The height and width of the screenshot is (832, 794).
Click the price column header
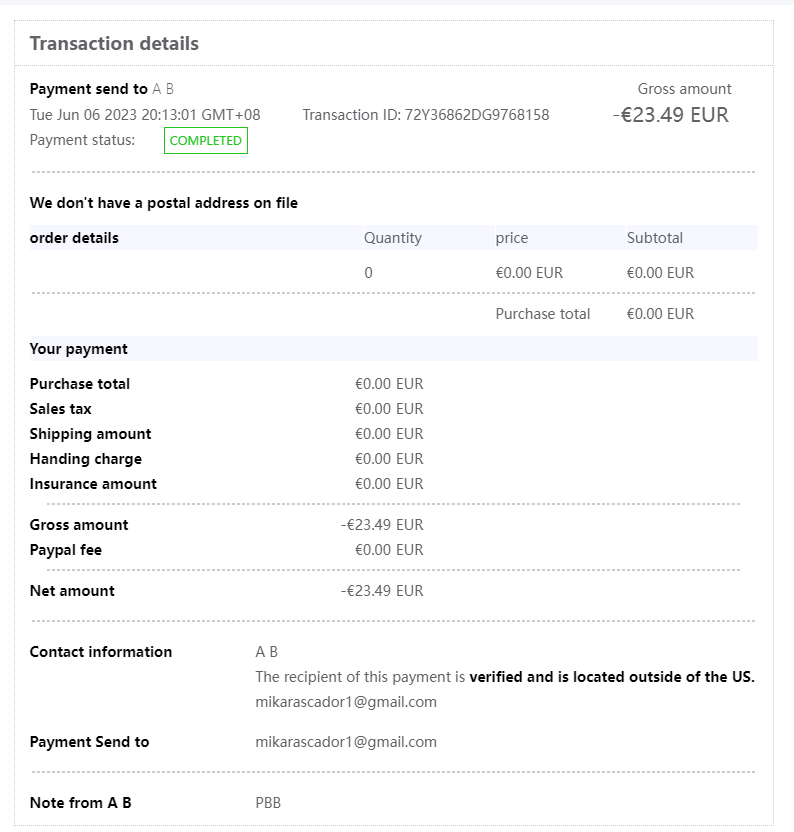pos(512,238)
